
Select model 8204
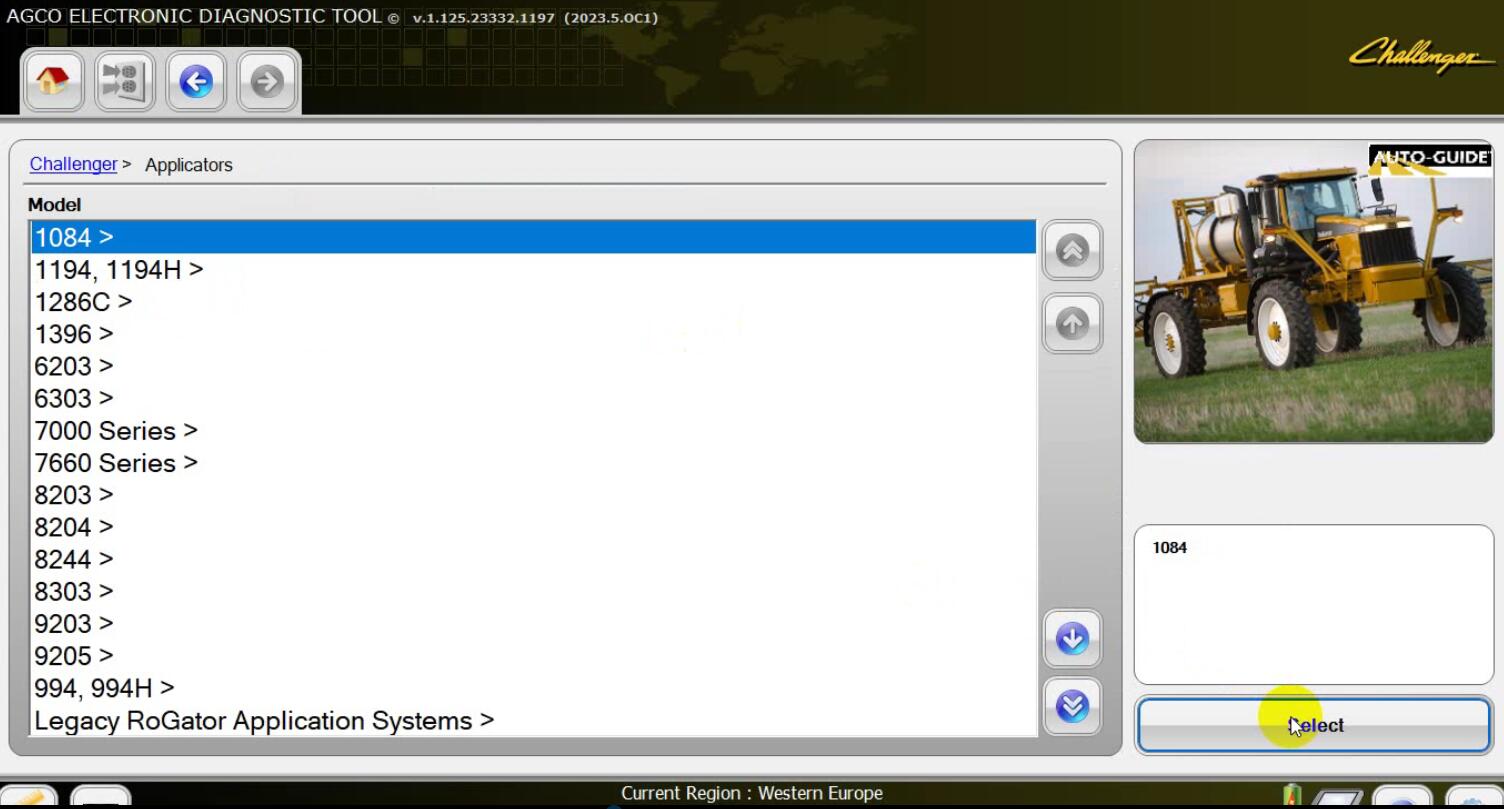[533, 527]
